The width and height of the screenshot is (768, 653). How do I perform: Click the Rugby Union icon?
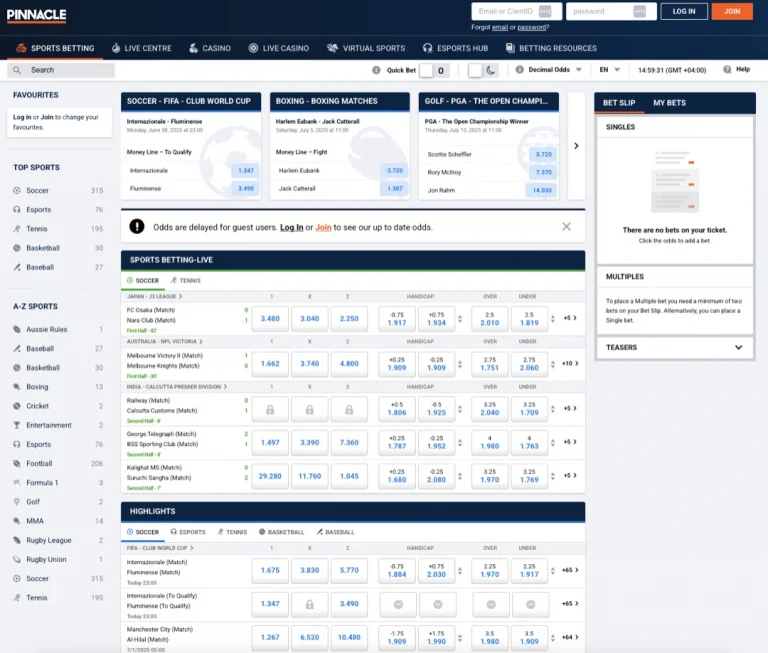click(x=17, y=559)
